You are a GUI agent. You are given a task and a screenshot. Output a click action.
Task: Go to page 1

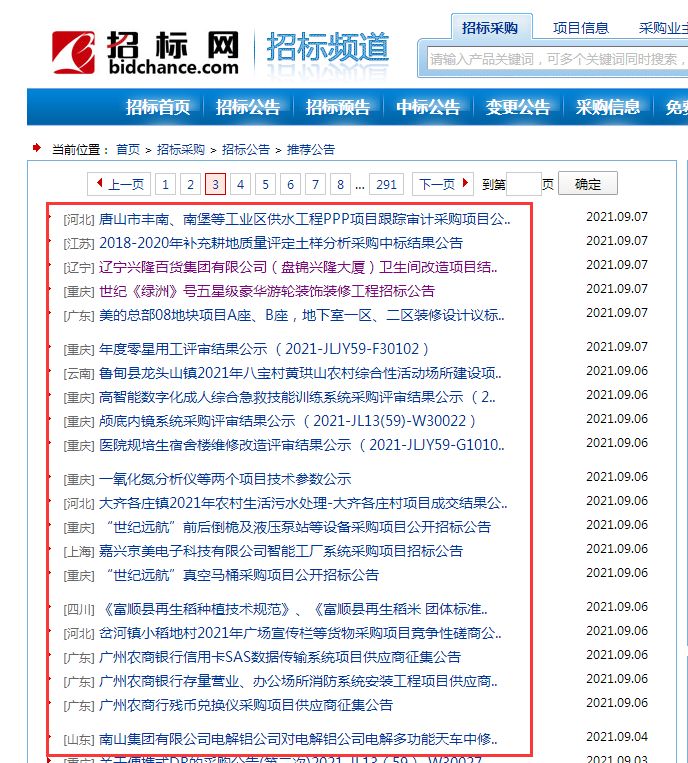[165, 184]
